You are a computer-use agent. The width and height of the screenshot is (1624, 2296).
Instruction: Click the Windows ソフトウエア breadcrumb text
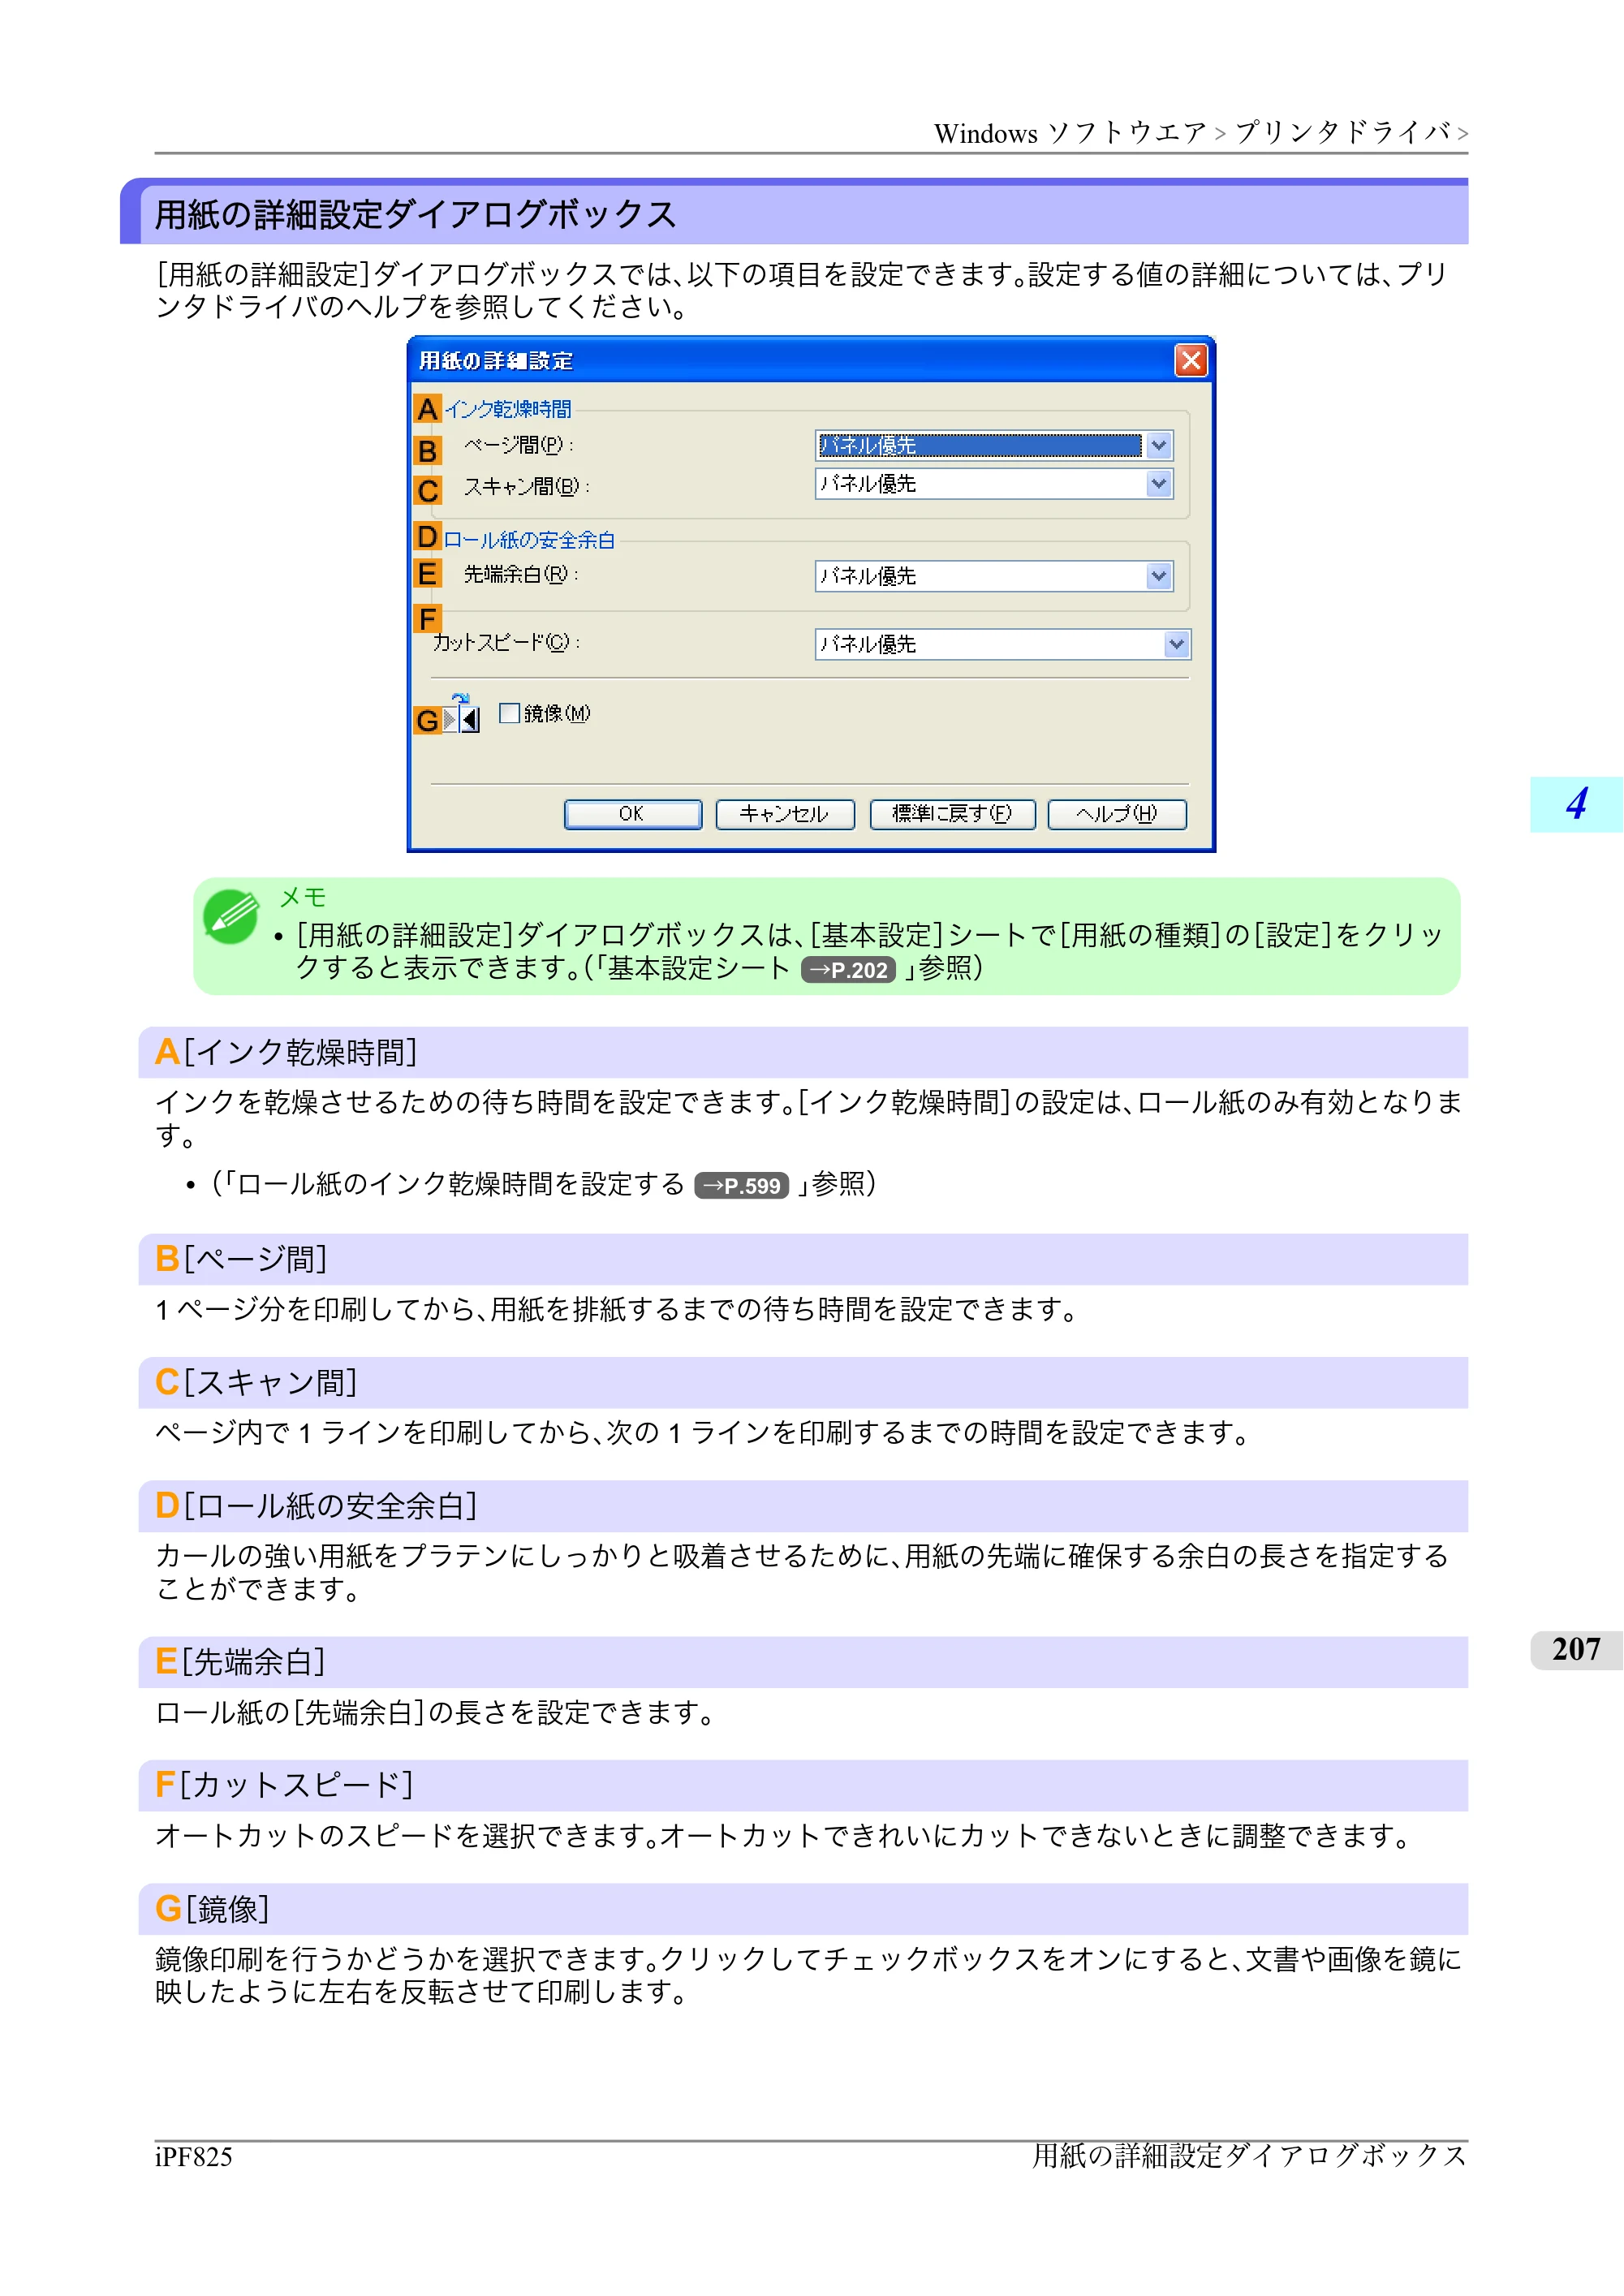(1070, 133)
